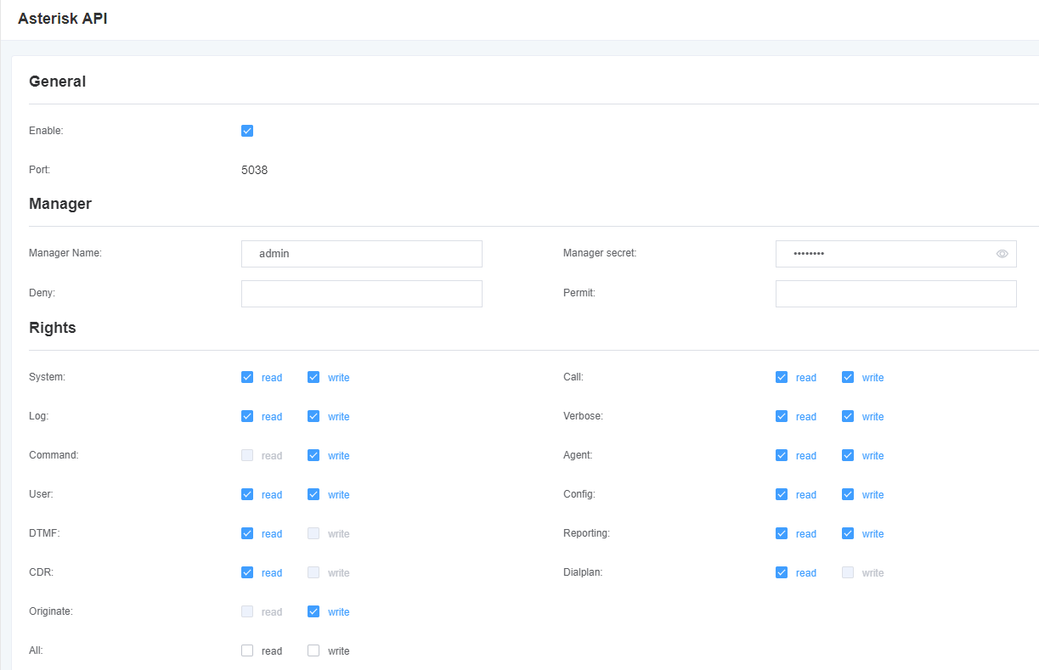Disable Agent write permission
Viewport: 1039px width, 670px height.
point(848,455)
